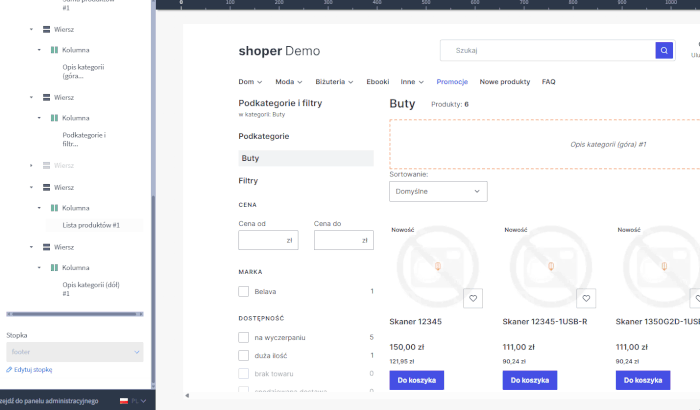This screenshot has height=410, width=700.
Task: Click the pencil icon next to Edytuj stopkę
Action: click(x=9, y=369)
